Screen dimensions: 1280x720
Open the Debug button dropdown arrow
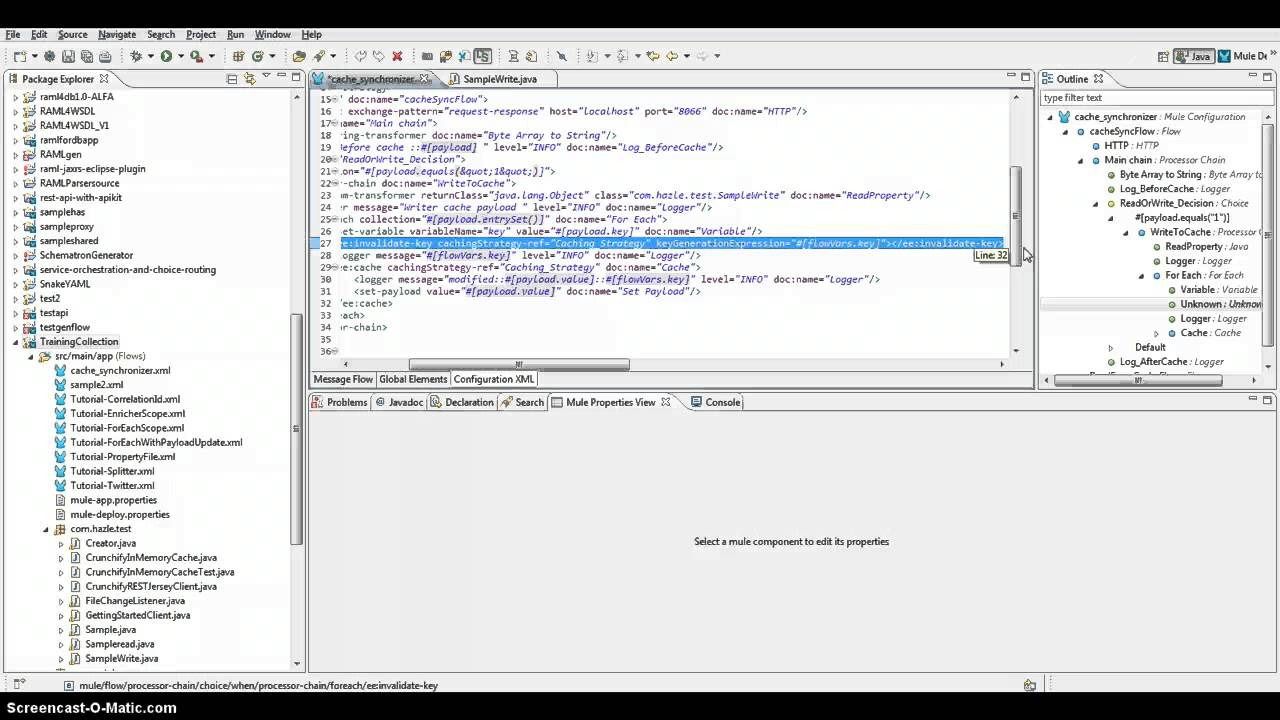coord(150,56)
